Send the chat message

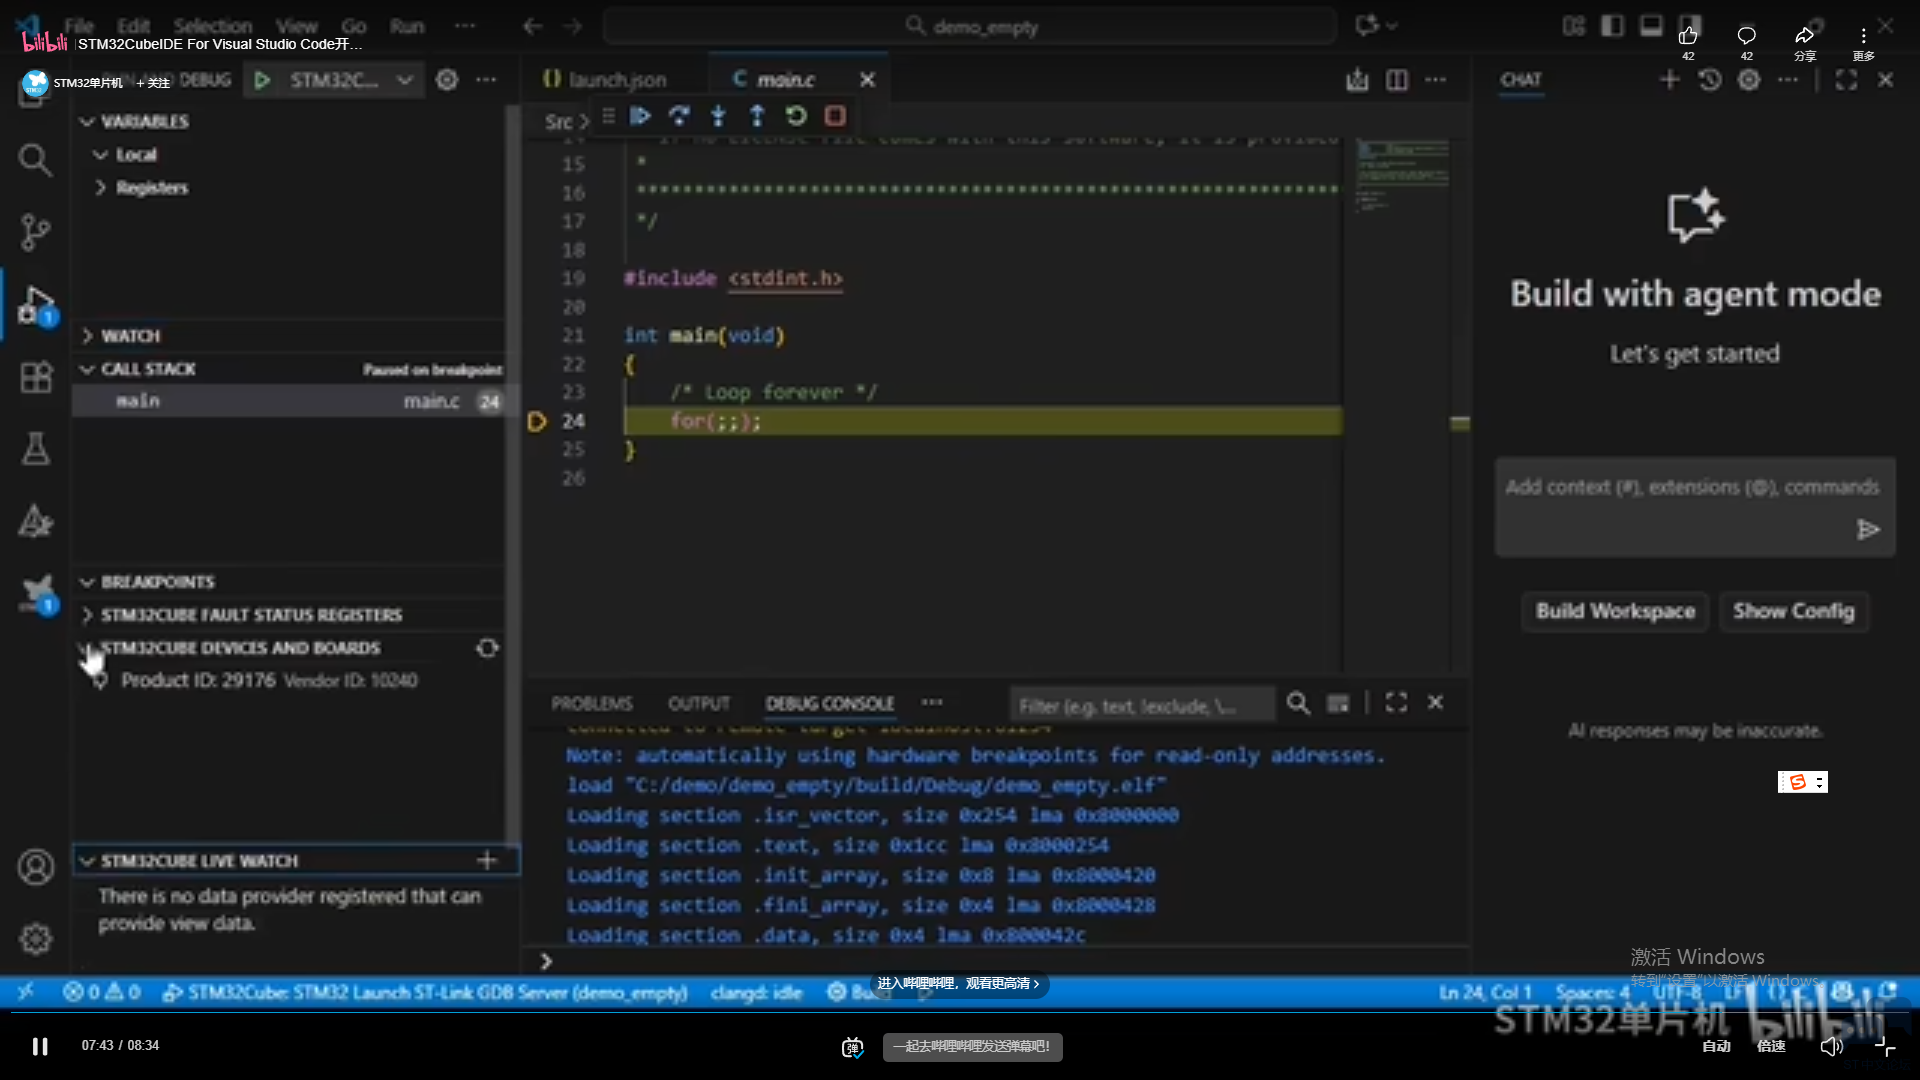pyautogui.click(x=1868, y=529)
